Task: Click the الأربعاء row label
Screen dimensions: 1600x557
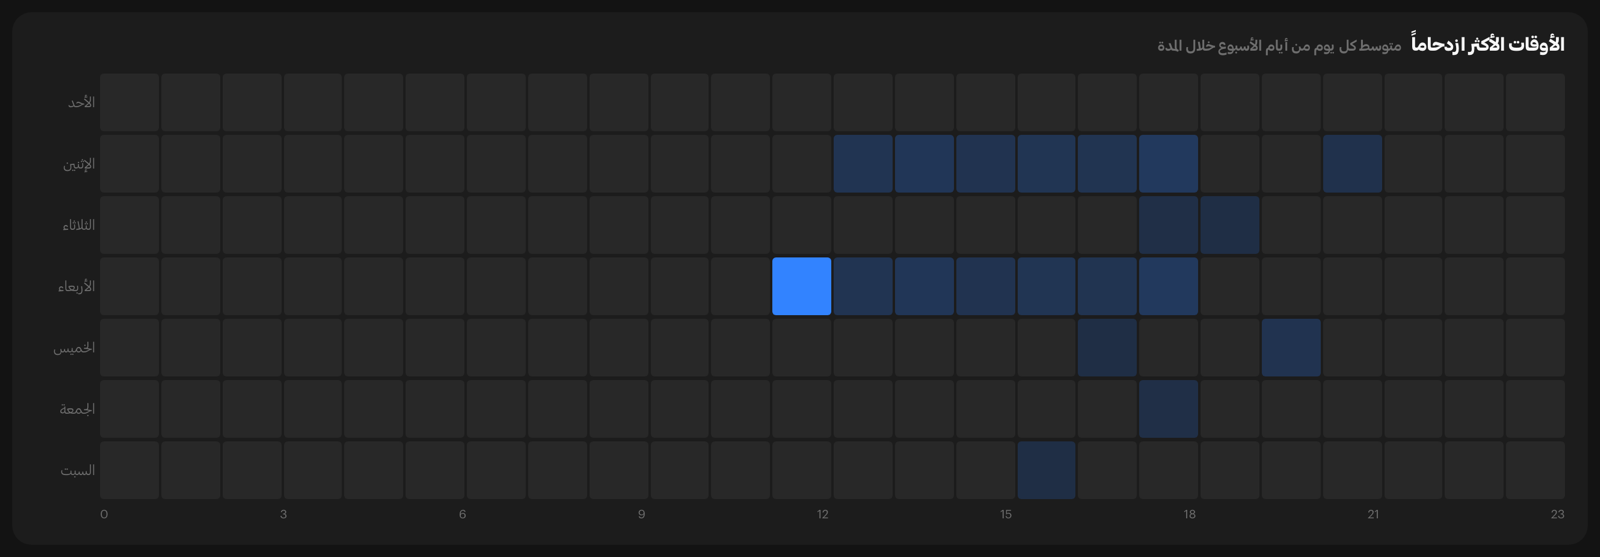Action: pos(76,287)
